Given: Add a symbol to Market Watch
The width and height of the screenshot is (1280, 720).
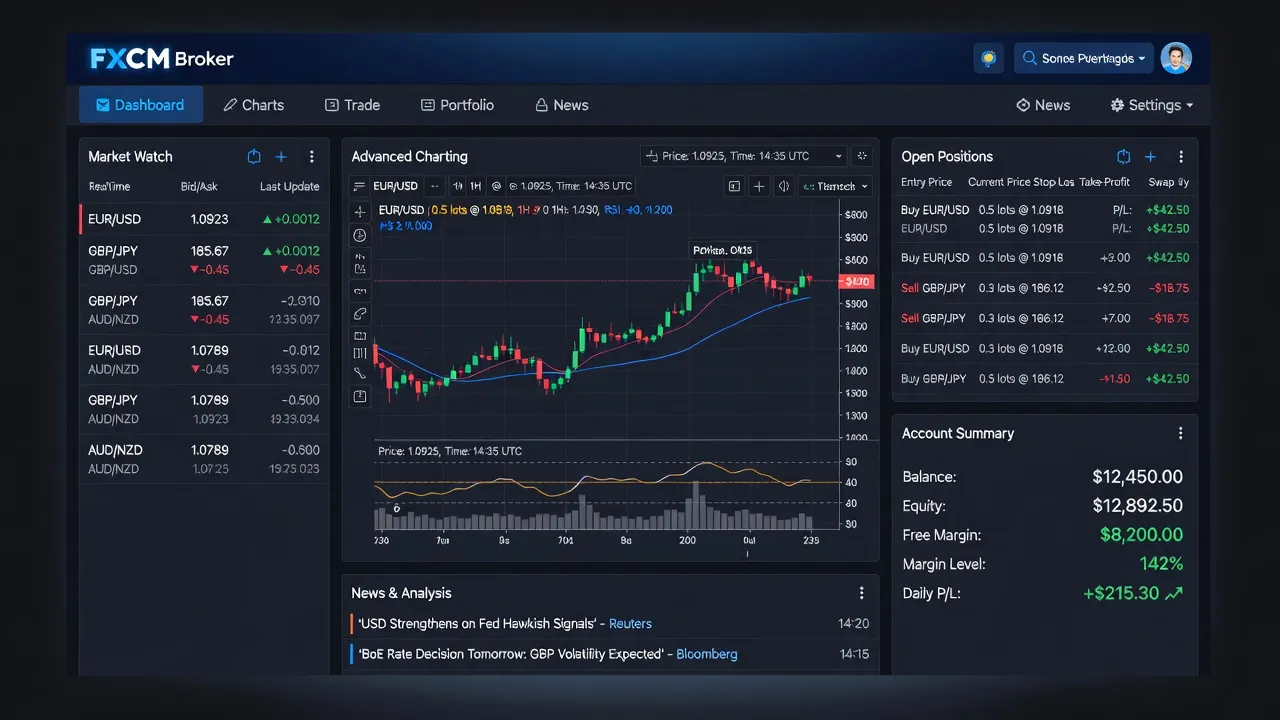Looking at the screenshot, I should (281, 157).
